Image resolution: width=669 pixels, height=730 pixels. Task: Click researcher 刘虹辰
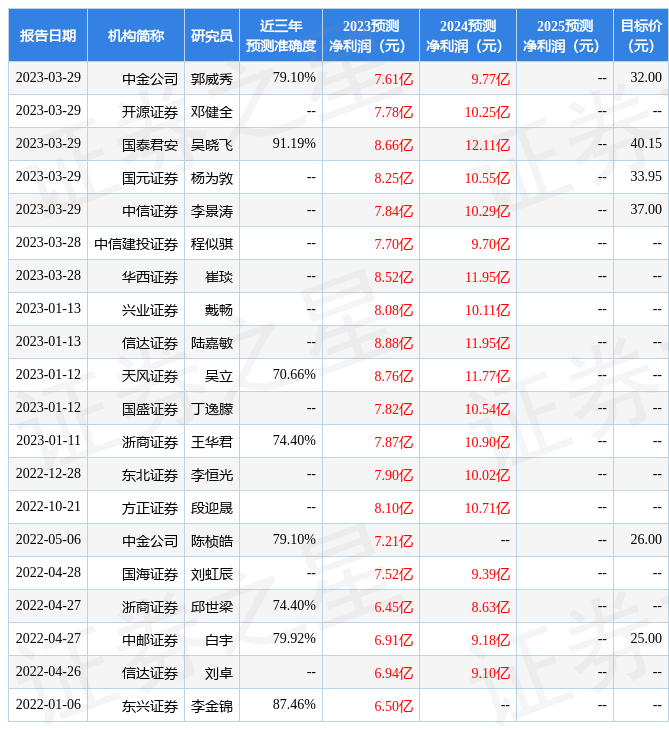(212, 575)
